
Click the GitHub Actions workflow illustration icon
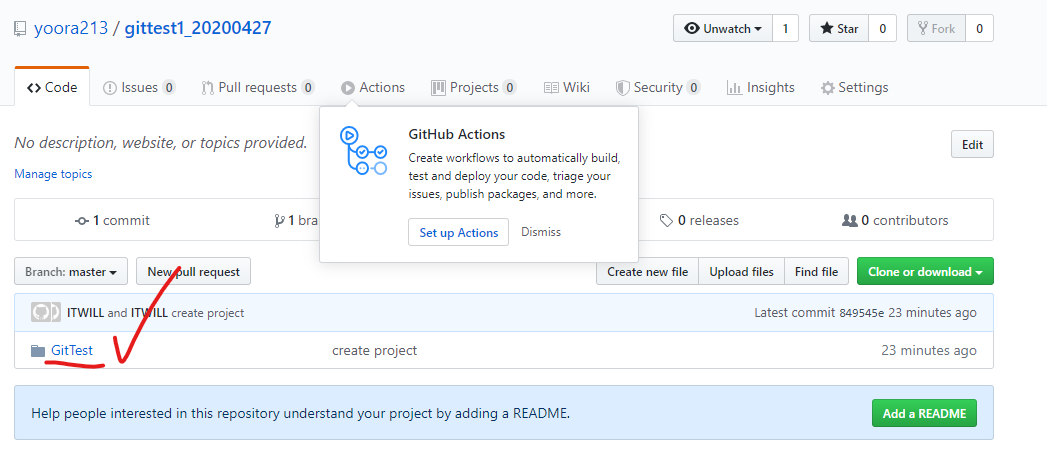pos(363,152)
